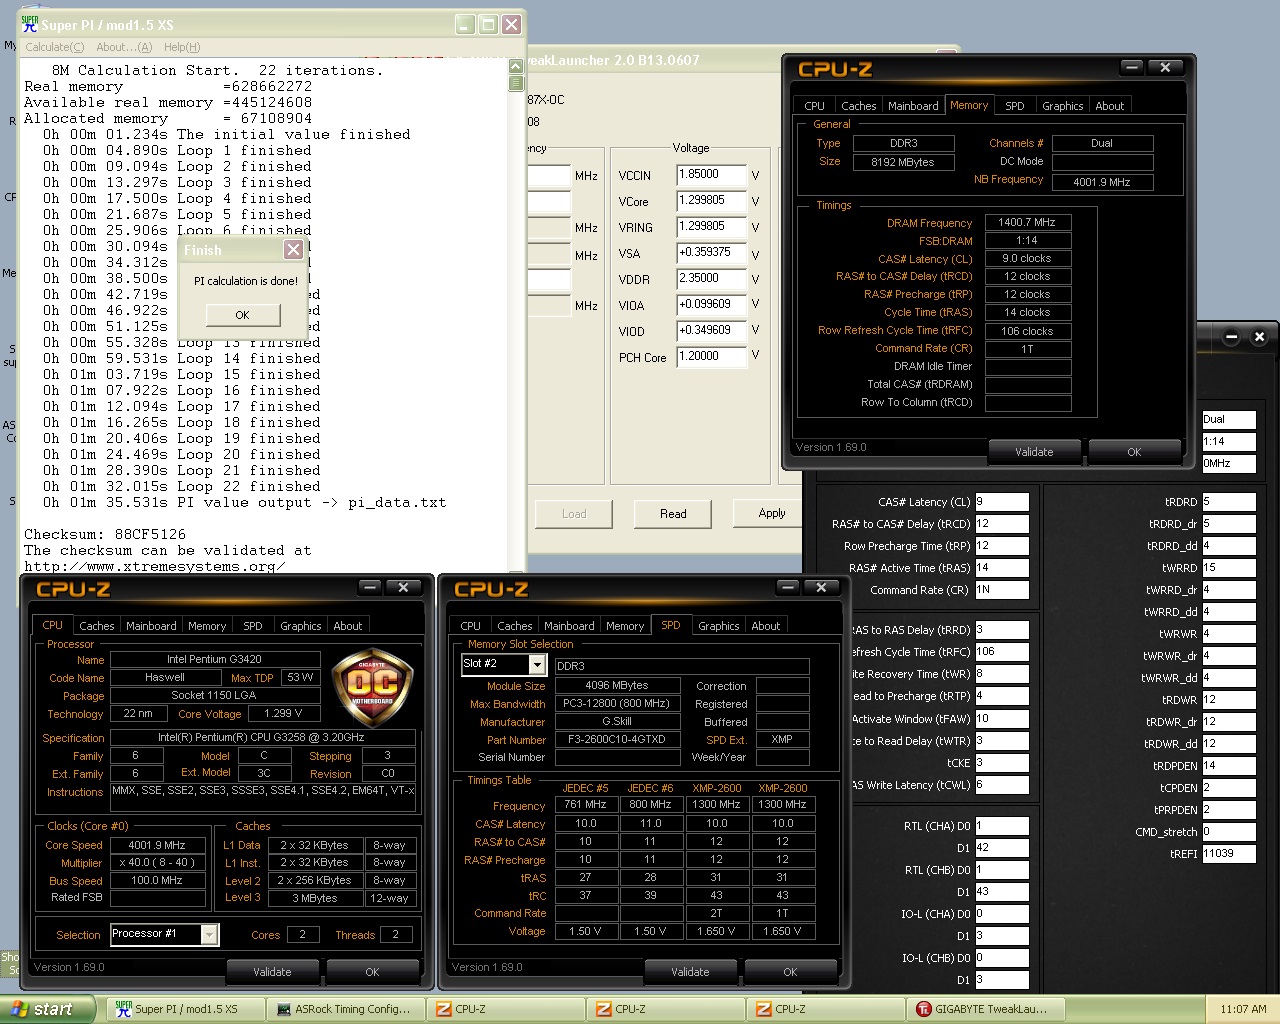The image size is (1280, 1024).
Task: Click ASRock Timing Configurator taskbar icon
Action: pos(284,1009)
